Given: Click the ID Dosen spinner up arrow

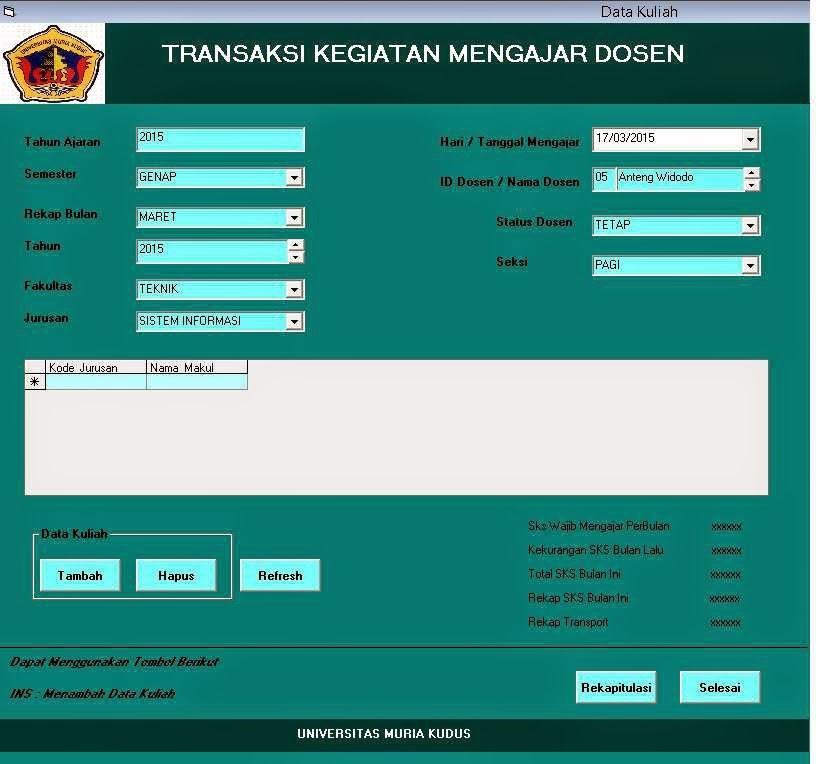Looking at the screenshot, I should (x=753, y=172).
